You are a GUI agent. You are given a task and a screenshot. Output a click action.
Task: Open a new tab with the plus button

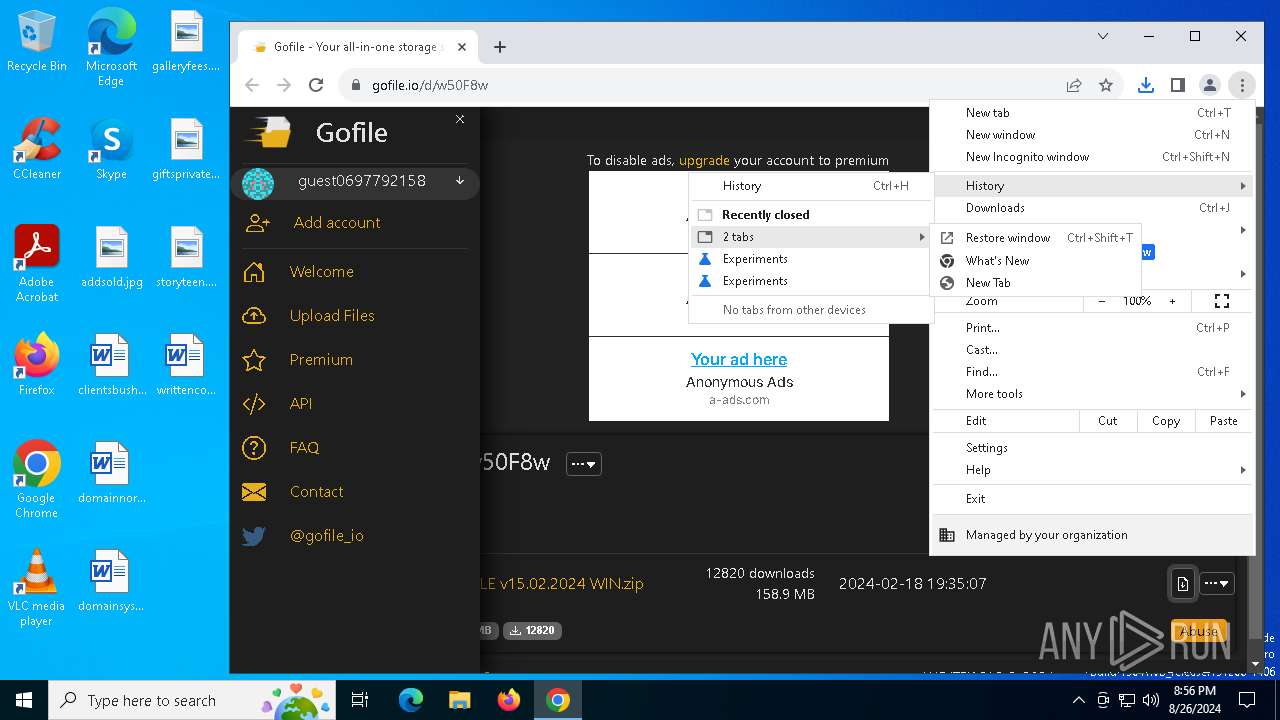500,47
